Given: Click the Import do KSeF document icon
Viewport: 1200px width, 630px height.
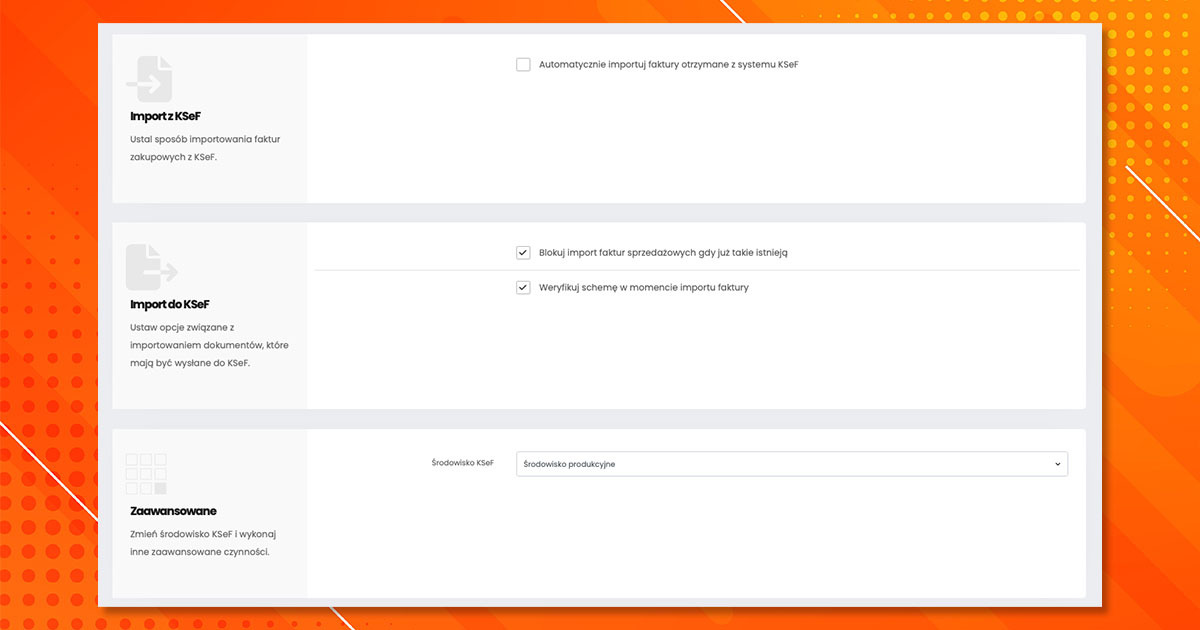Looking at the screenshot, I should [150, 267].
